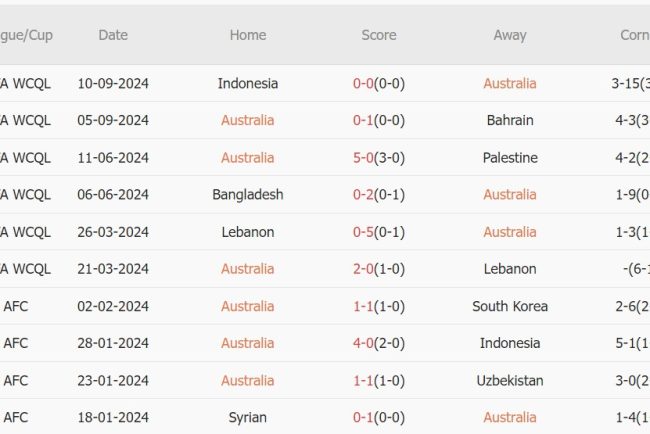Click the Away column header
The image size is (650, 434).
[510, 35]
